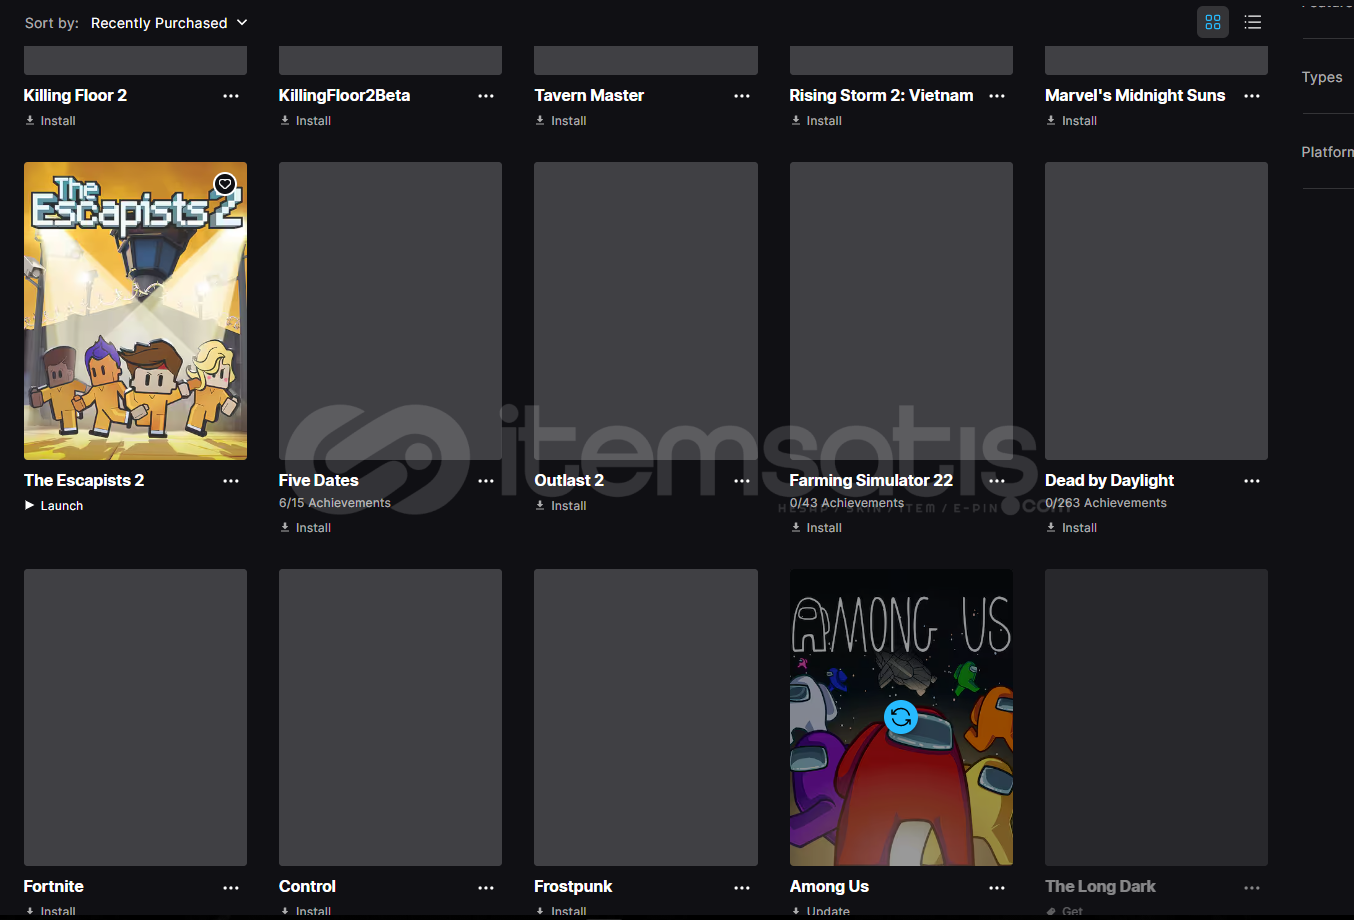
Task: Click the Frostpunk title text
Action: (573, 886)
